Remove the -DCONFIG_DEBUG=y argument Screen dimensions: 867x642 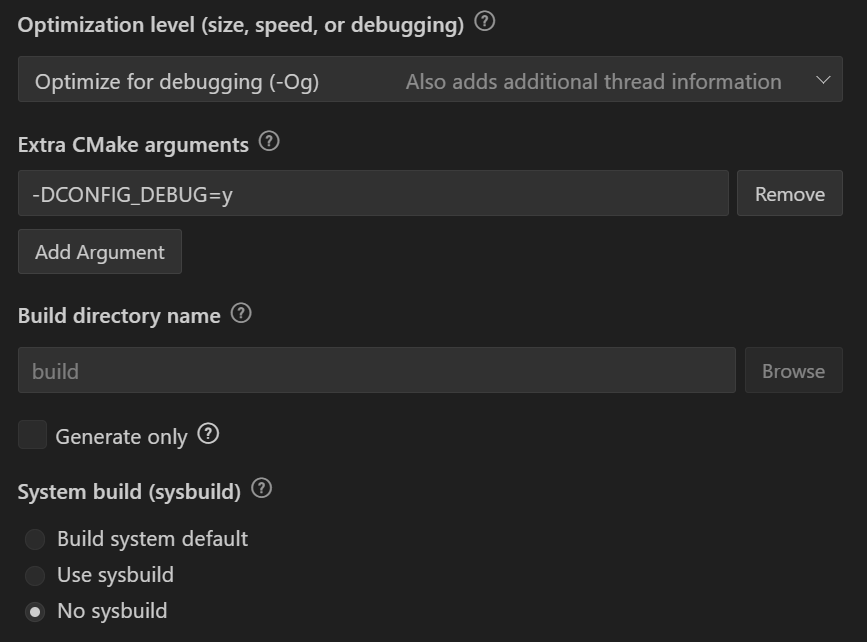789,193
